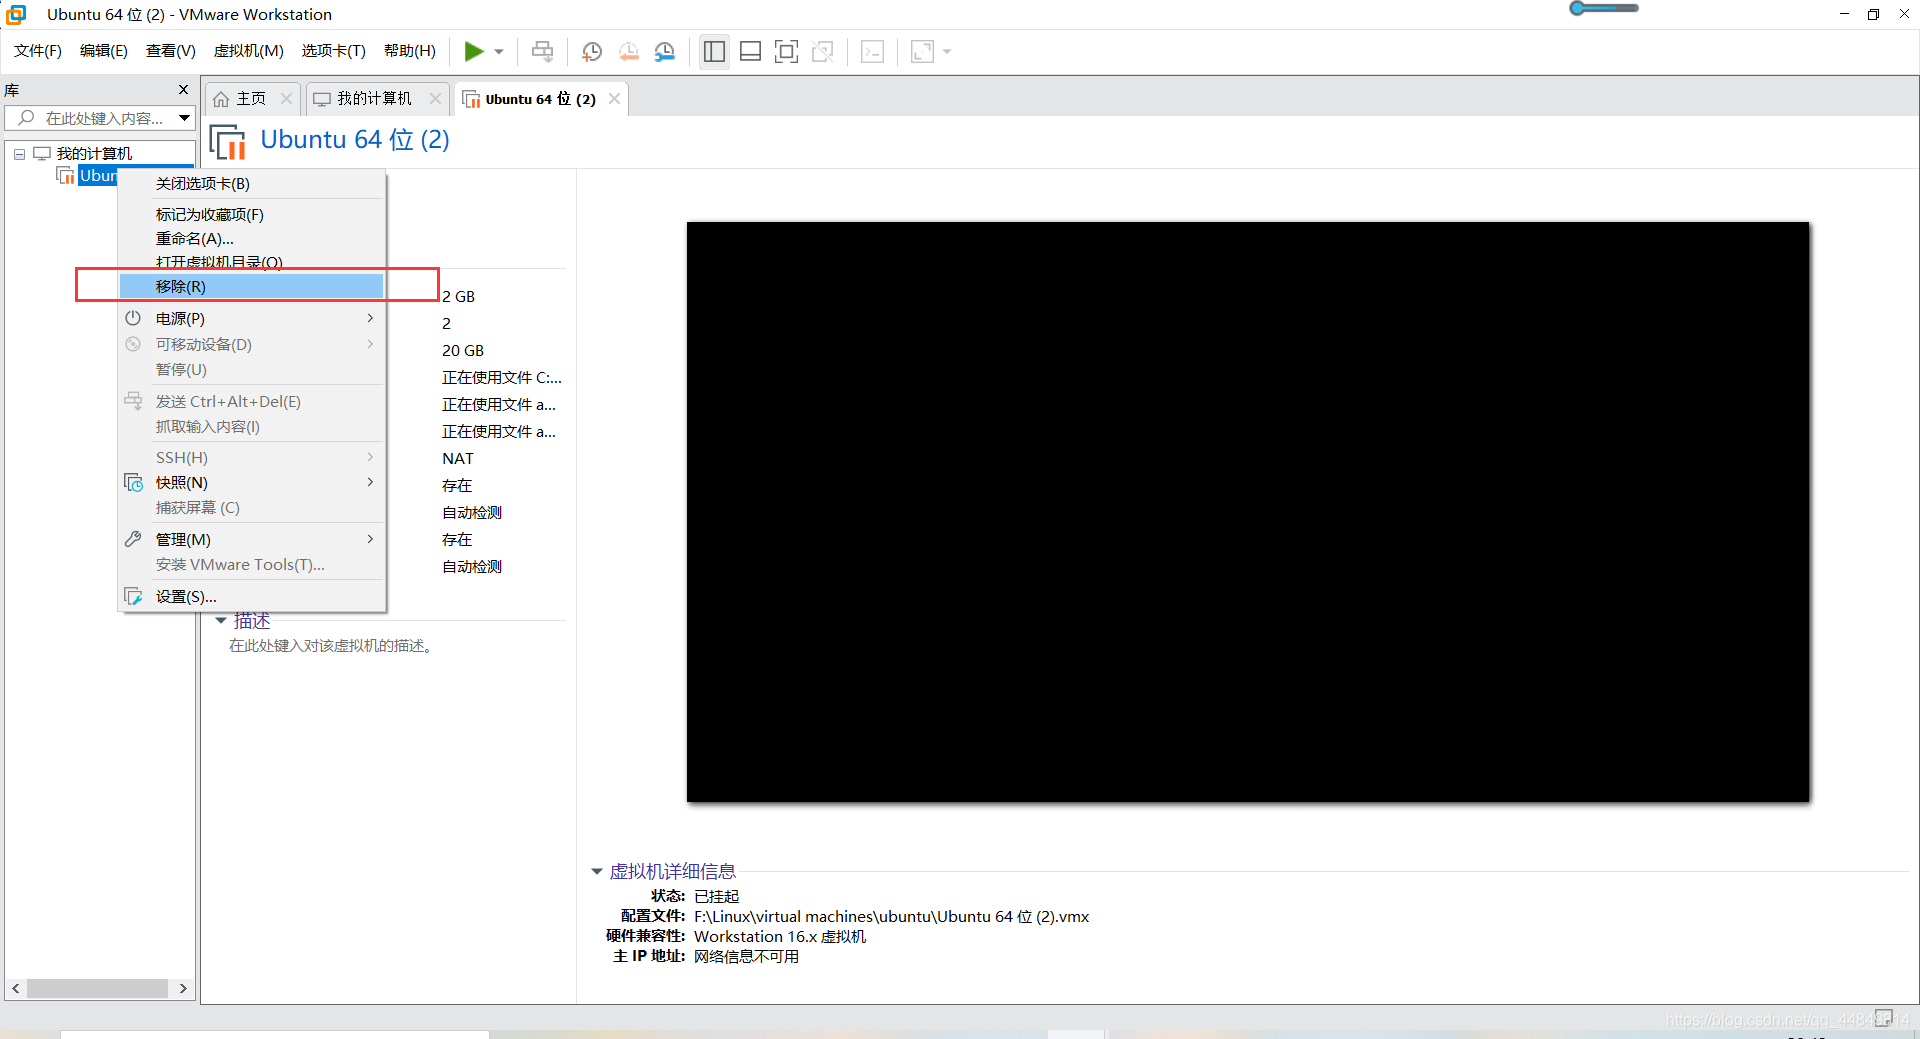Close the library panel
The image size is (1920, 1039).
[x=184, y=90]
